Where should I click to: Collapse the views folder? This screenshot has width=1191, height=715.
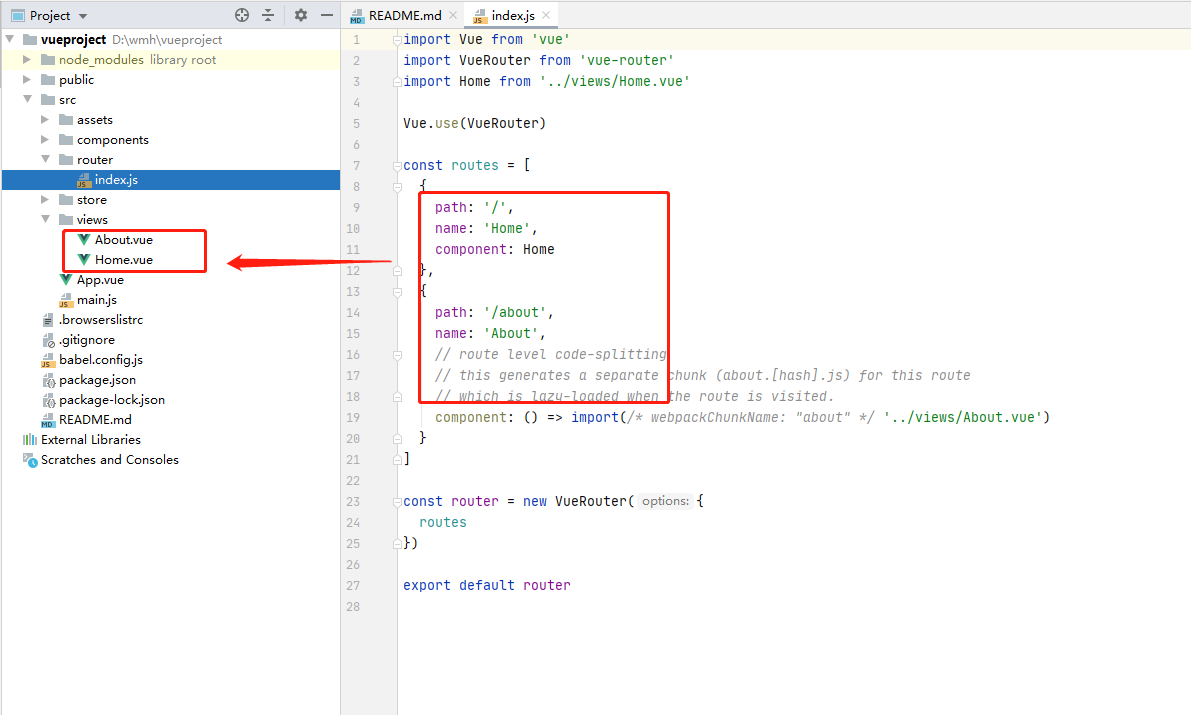click(x=45, y=219)
